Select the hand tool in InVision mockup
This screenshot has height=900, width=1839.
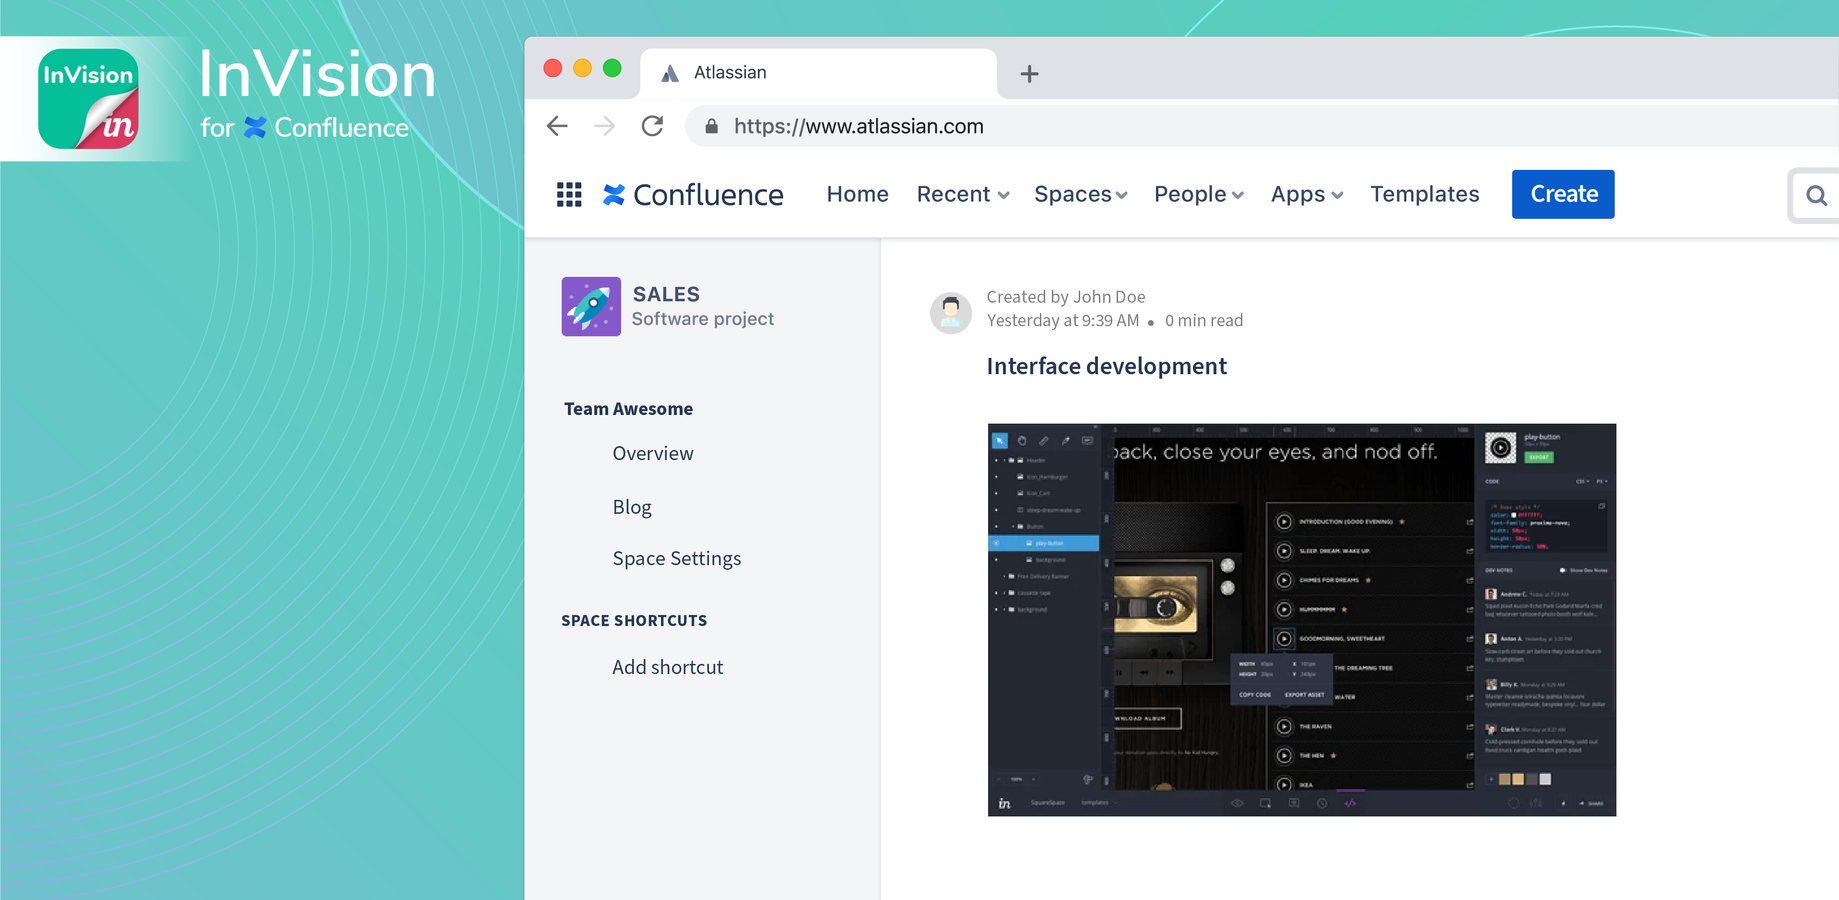coord(1022,440)
